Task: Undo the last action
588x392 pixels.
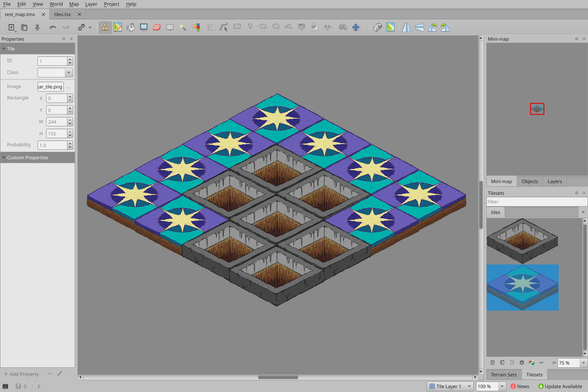Action: (53, 27)
